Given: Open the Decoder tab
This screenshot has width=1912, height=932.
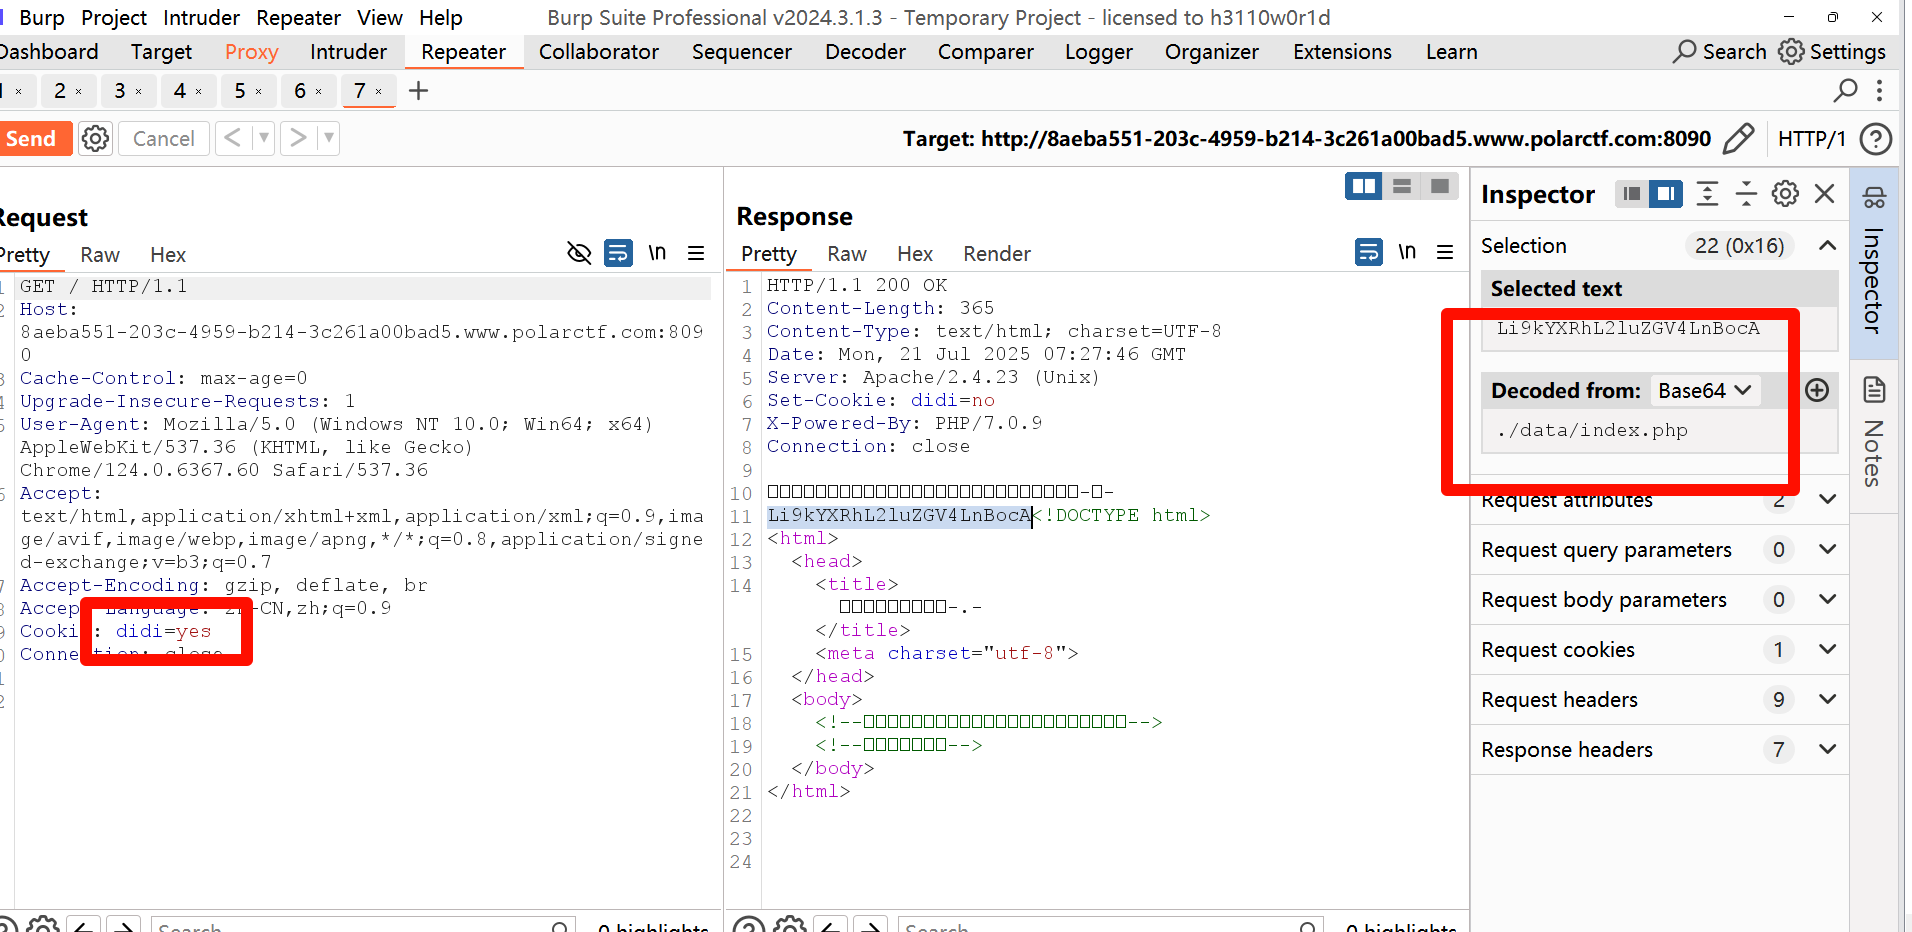Looking at the screenshot, I should (x=865, y=52).
